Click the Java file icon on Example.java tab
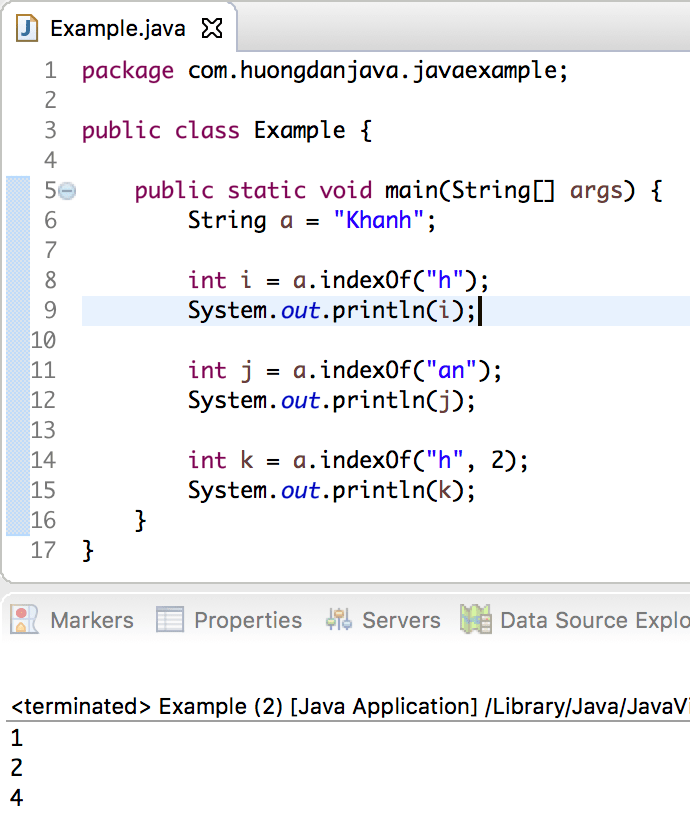690x822 pixels. coord(27,28)
